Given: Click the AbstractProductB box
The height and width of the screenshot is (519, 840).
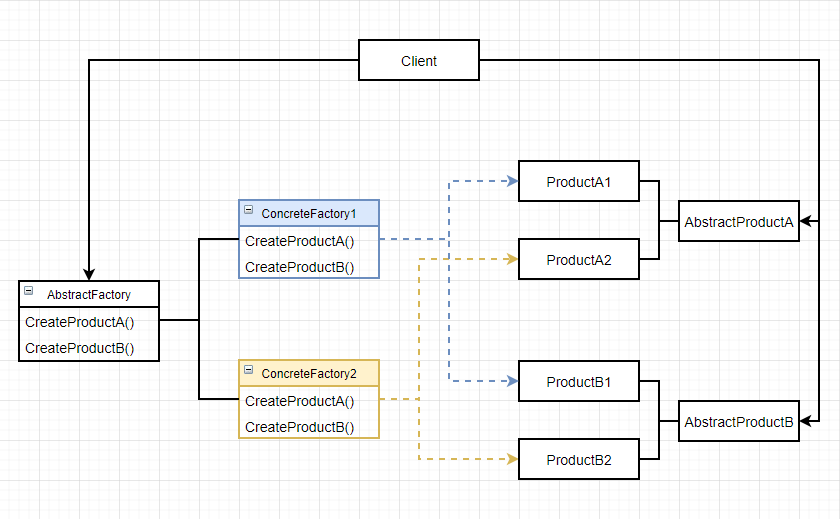Looking at the screenshot, I should [x=739, y=422].
